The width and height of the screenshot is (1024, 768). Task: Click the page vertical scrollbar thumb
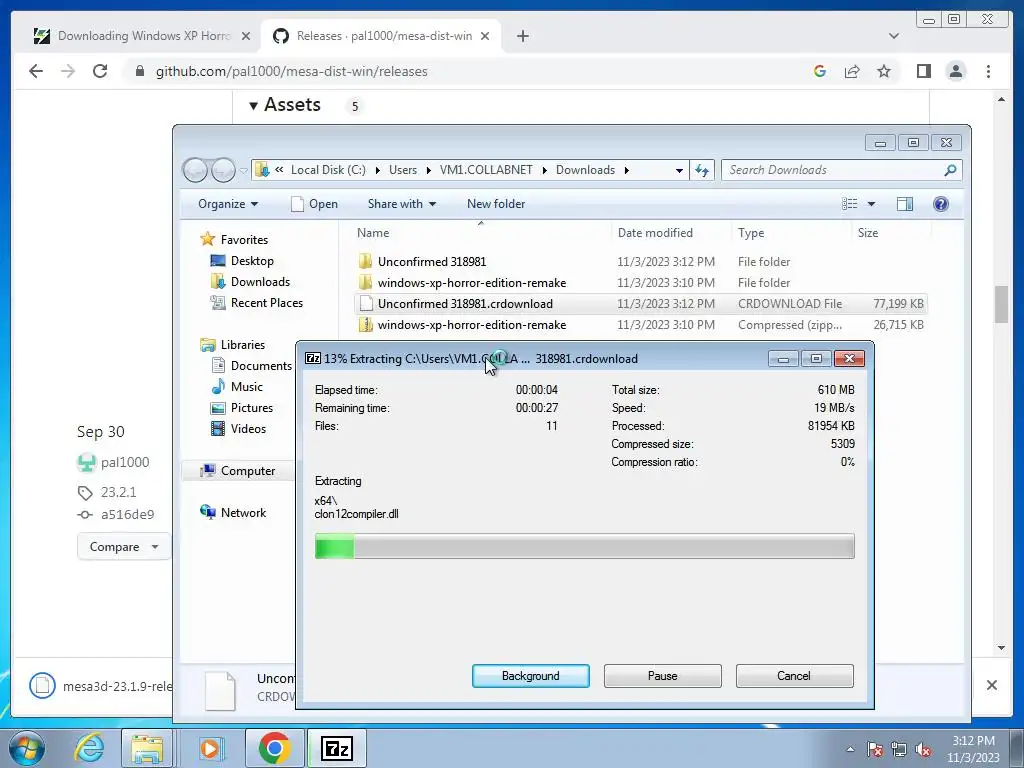pos(1001,304)
